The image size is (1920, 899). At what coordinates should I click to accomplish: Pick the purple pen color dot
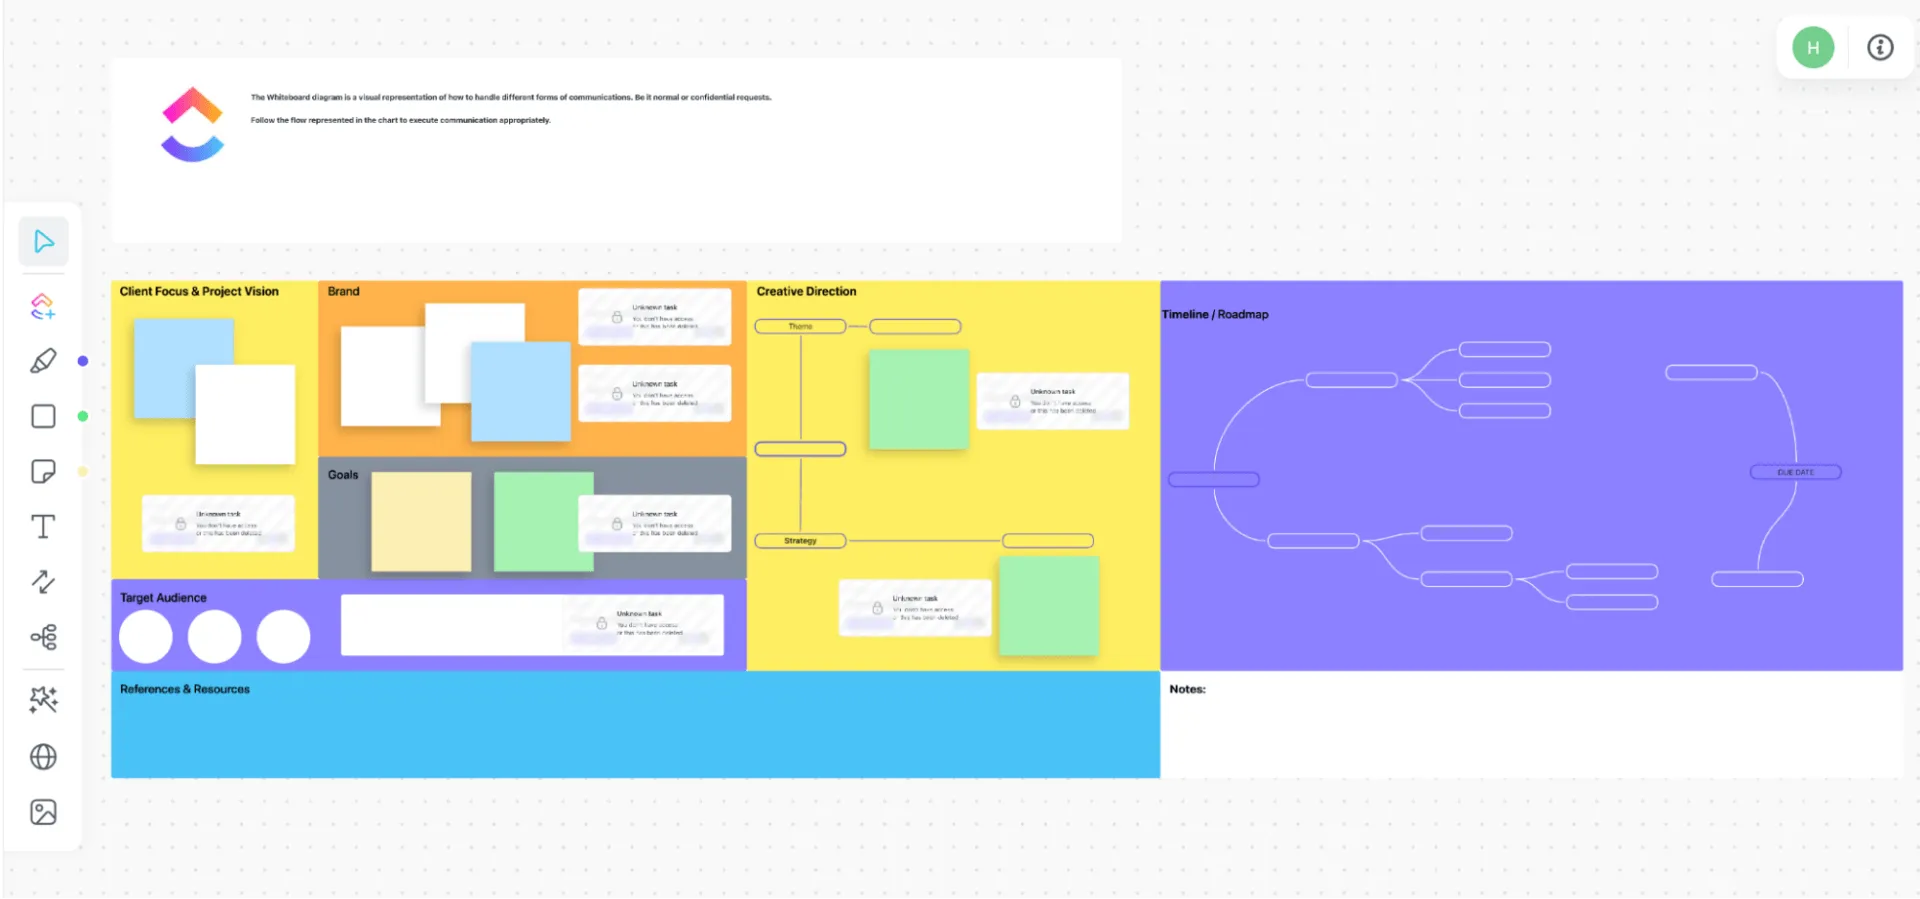[83, 361]
